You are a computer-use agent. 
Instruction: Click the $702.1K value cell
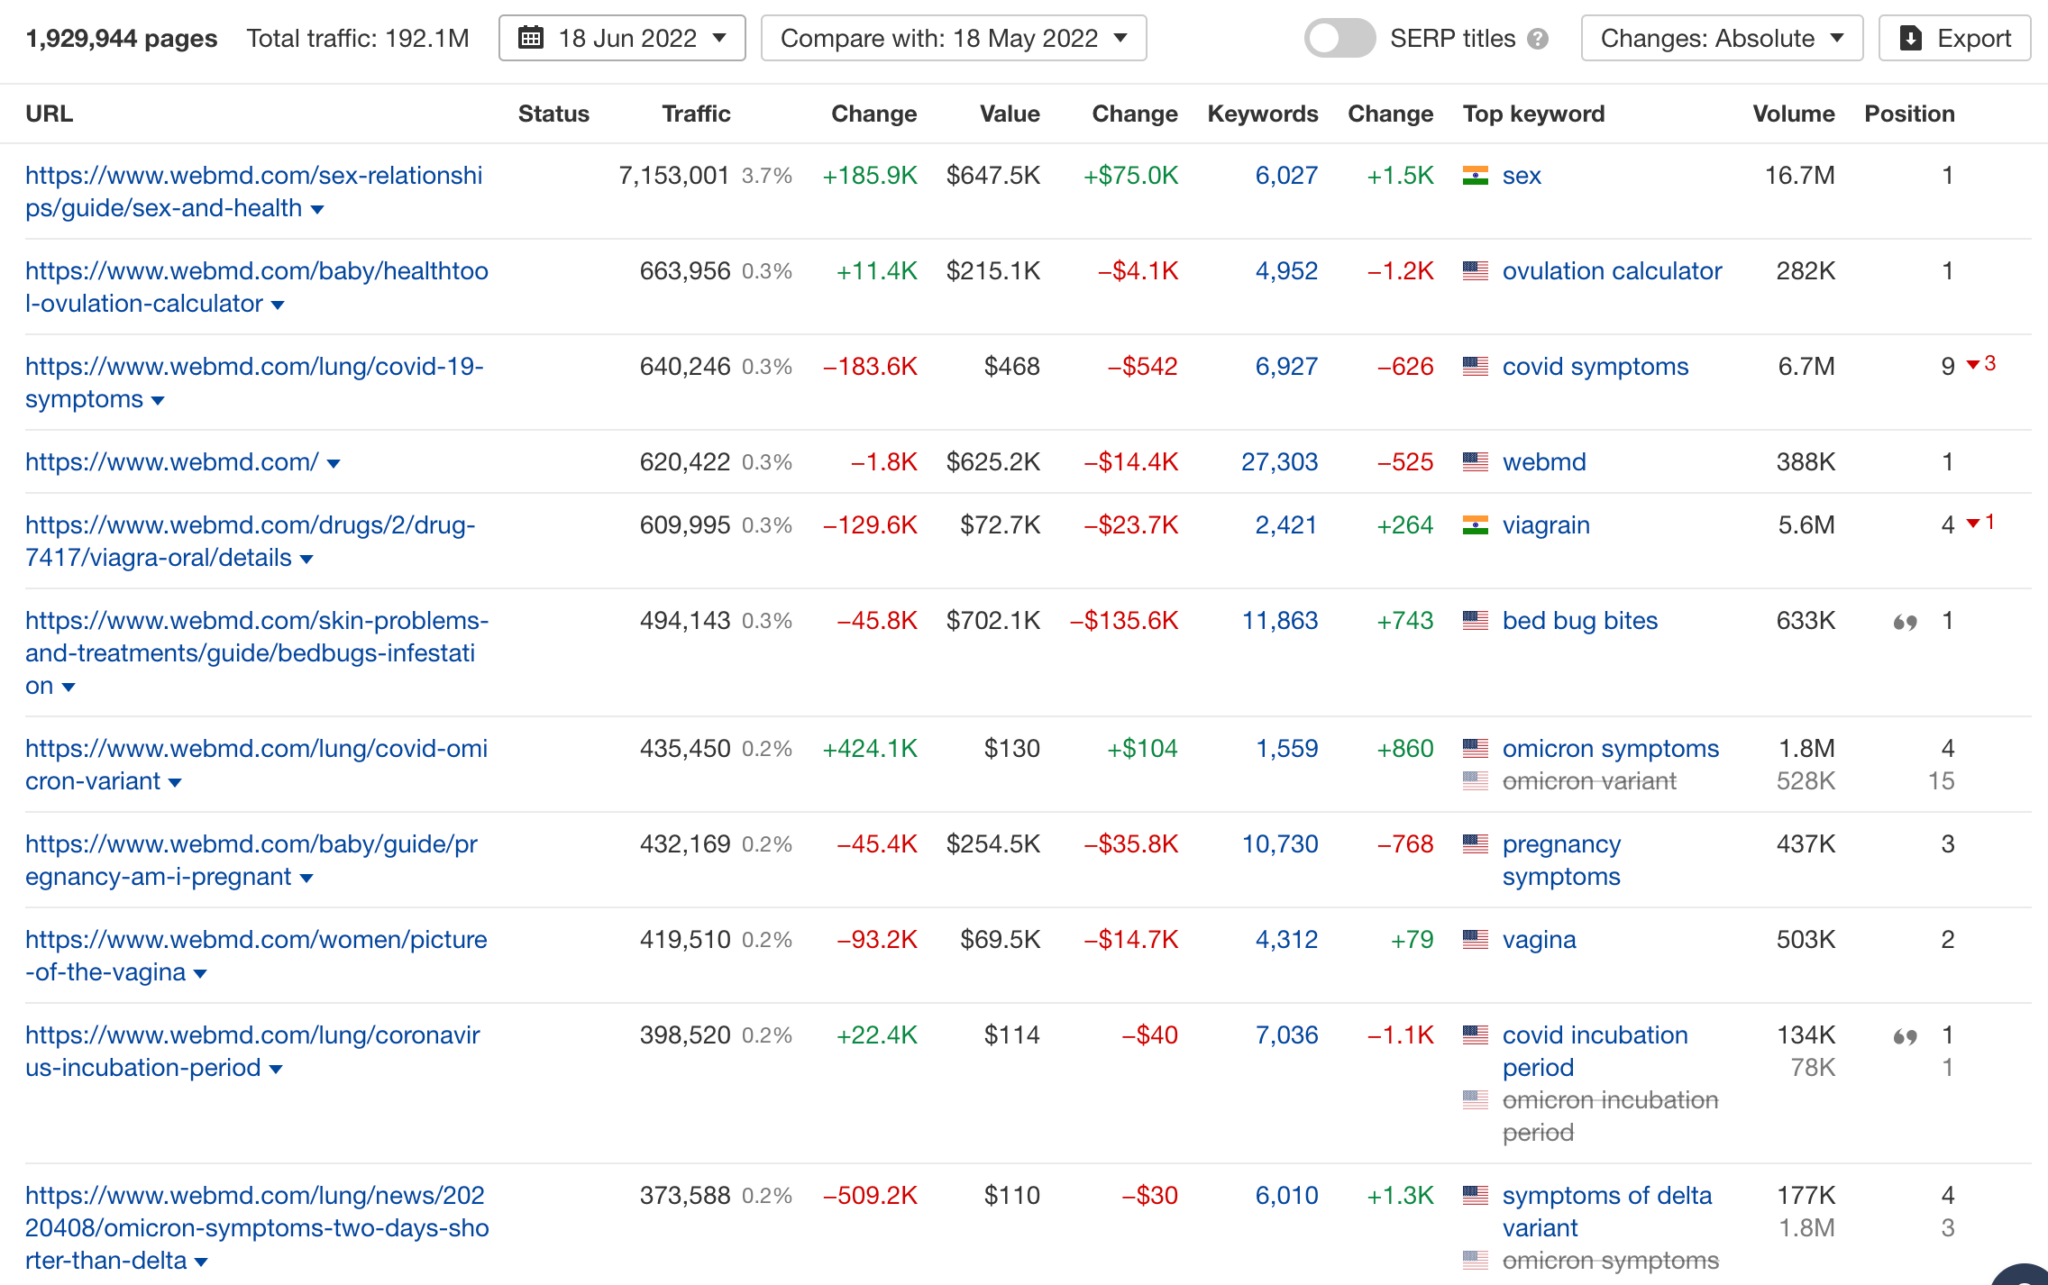(x=993, y=621)
